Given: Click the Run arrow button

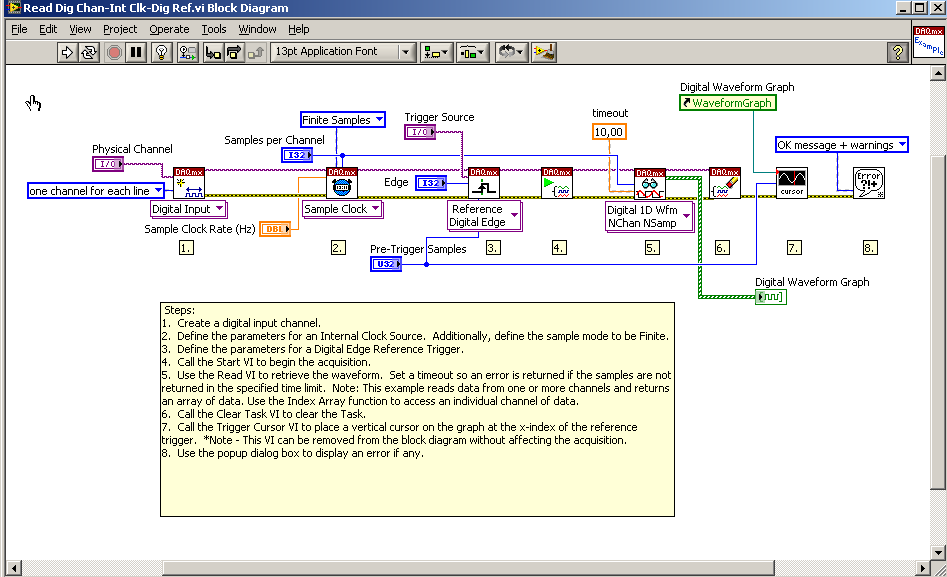Looking at the screenshot, I should click(68, 52).
